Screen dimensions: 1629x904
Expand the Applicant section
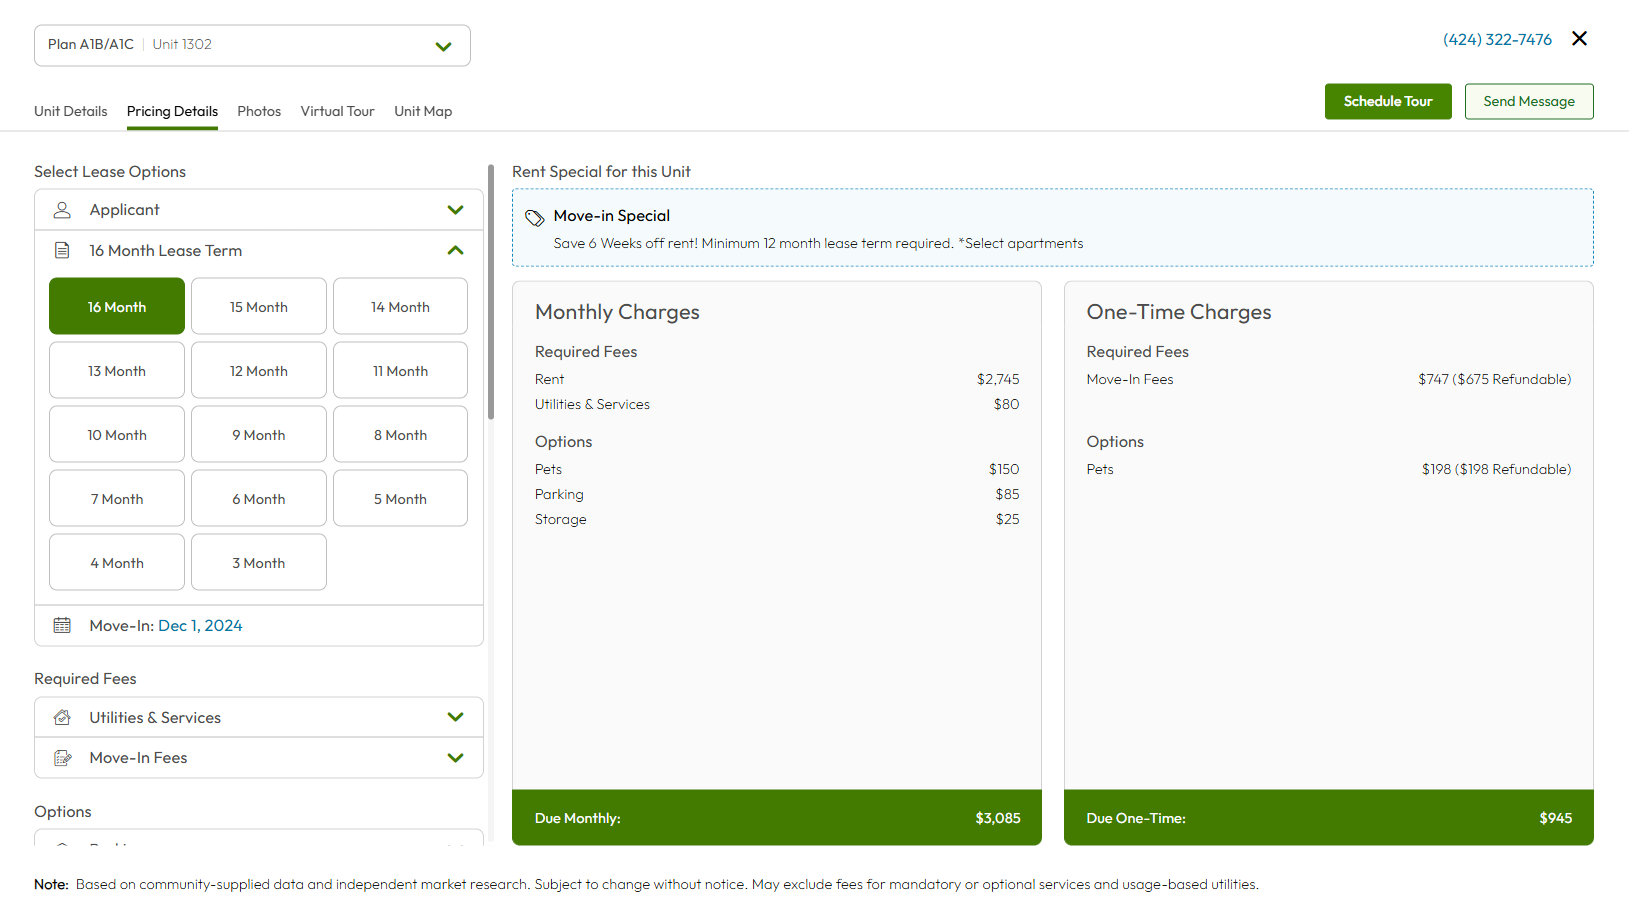click(455, 210)
